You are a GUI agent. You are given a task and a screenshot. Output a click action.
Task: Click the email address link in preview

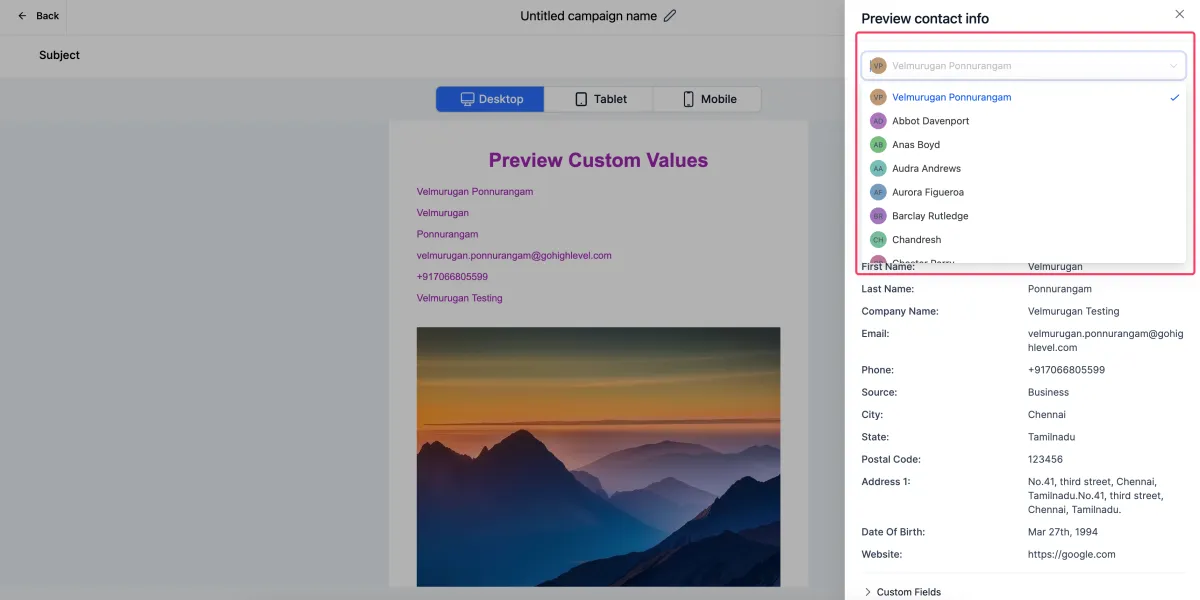[514, 255]
